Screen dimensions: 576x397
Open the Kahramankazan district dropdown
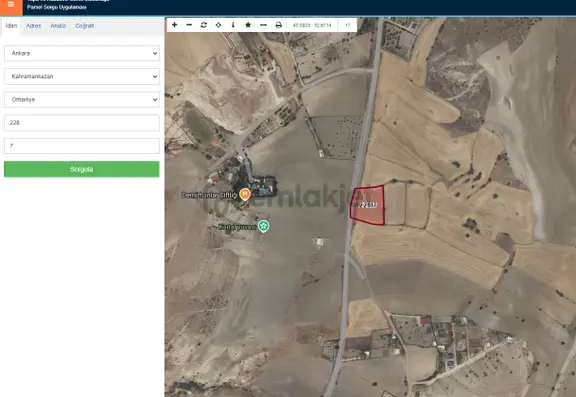coord(82,76)
